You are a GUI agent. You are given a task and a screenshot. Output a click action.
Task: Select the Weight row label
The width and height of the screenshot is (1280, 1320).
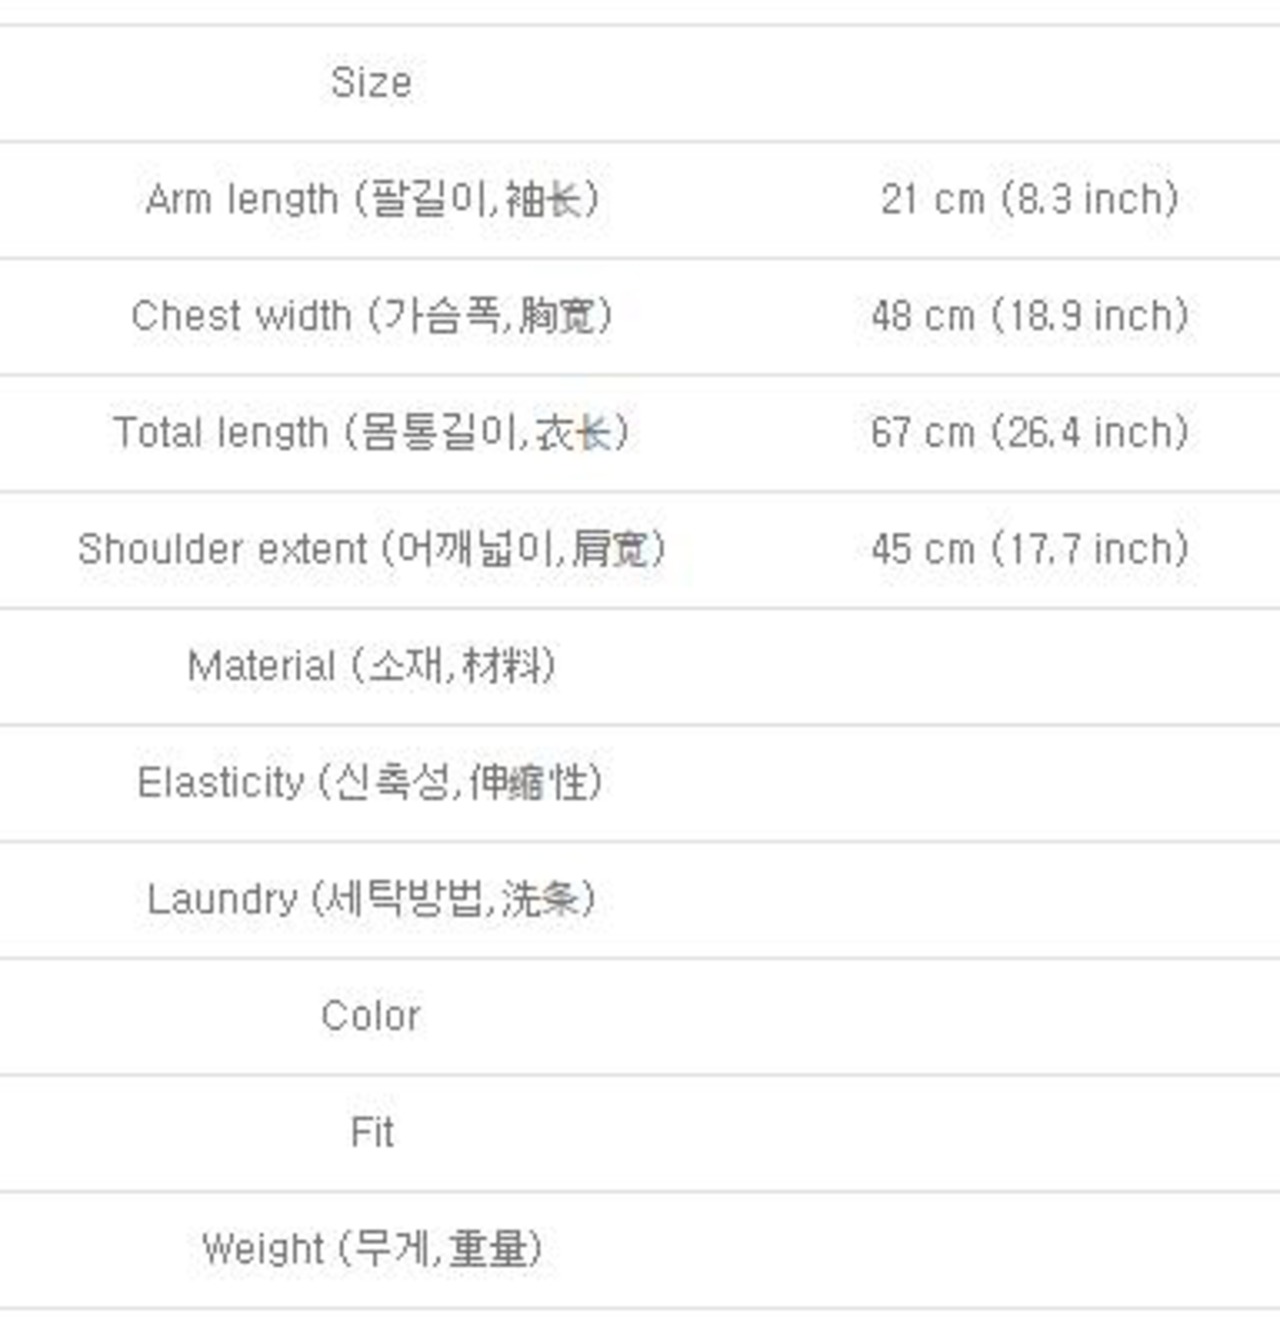click(x=372, y=1249)
